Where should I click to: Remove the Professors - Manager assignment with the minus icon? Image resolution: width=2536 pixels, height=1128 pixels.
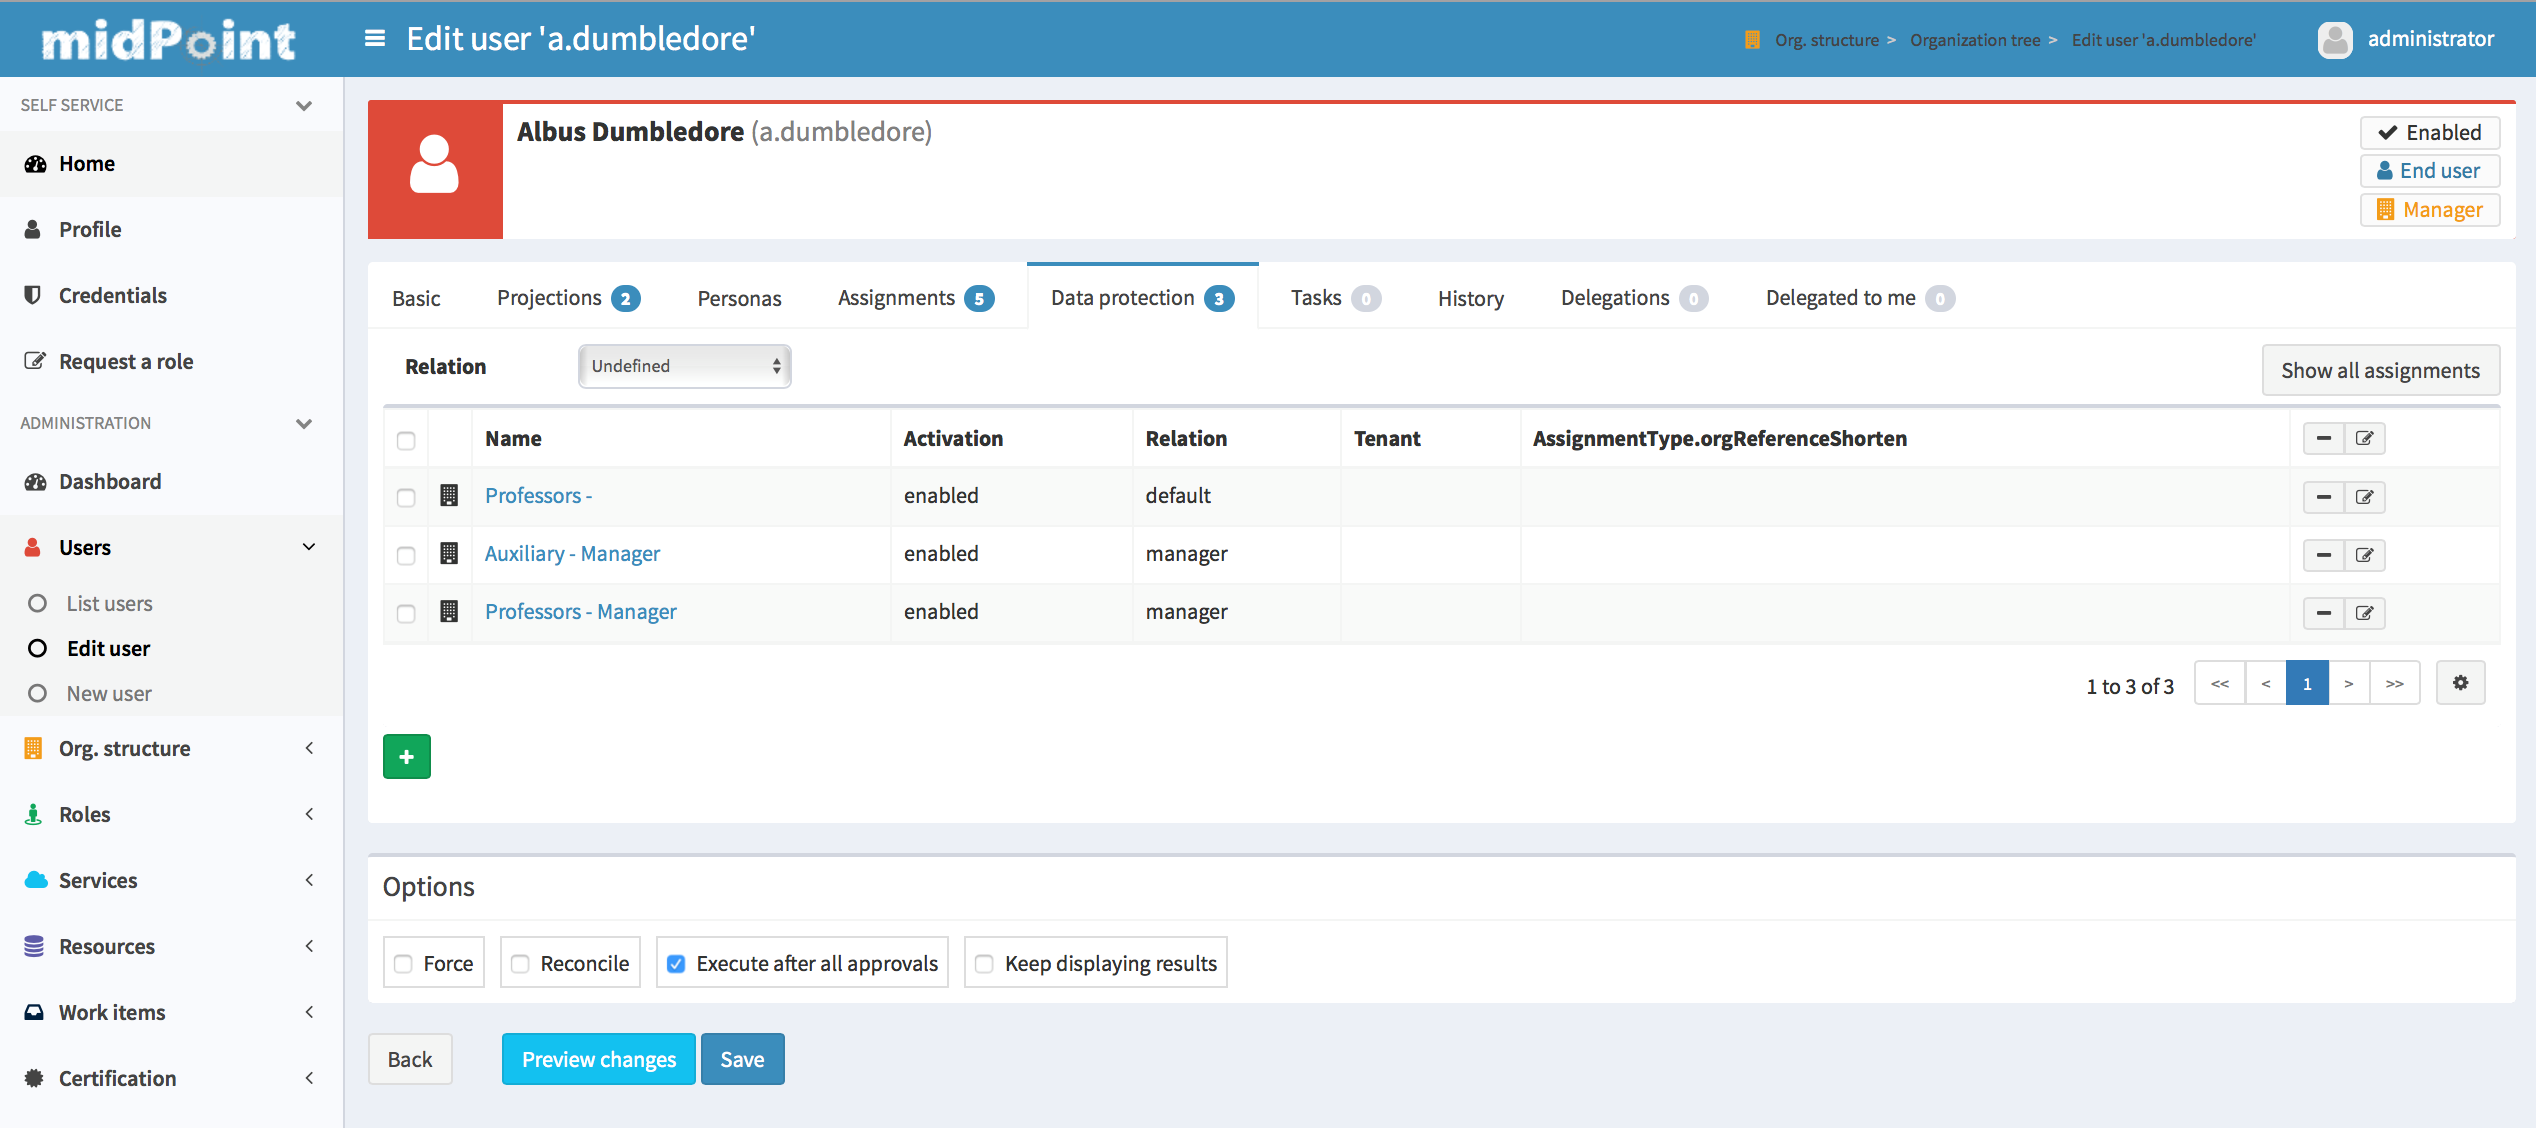[2324, 613]
